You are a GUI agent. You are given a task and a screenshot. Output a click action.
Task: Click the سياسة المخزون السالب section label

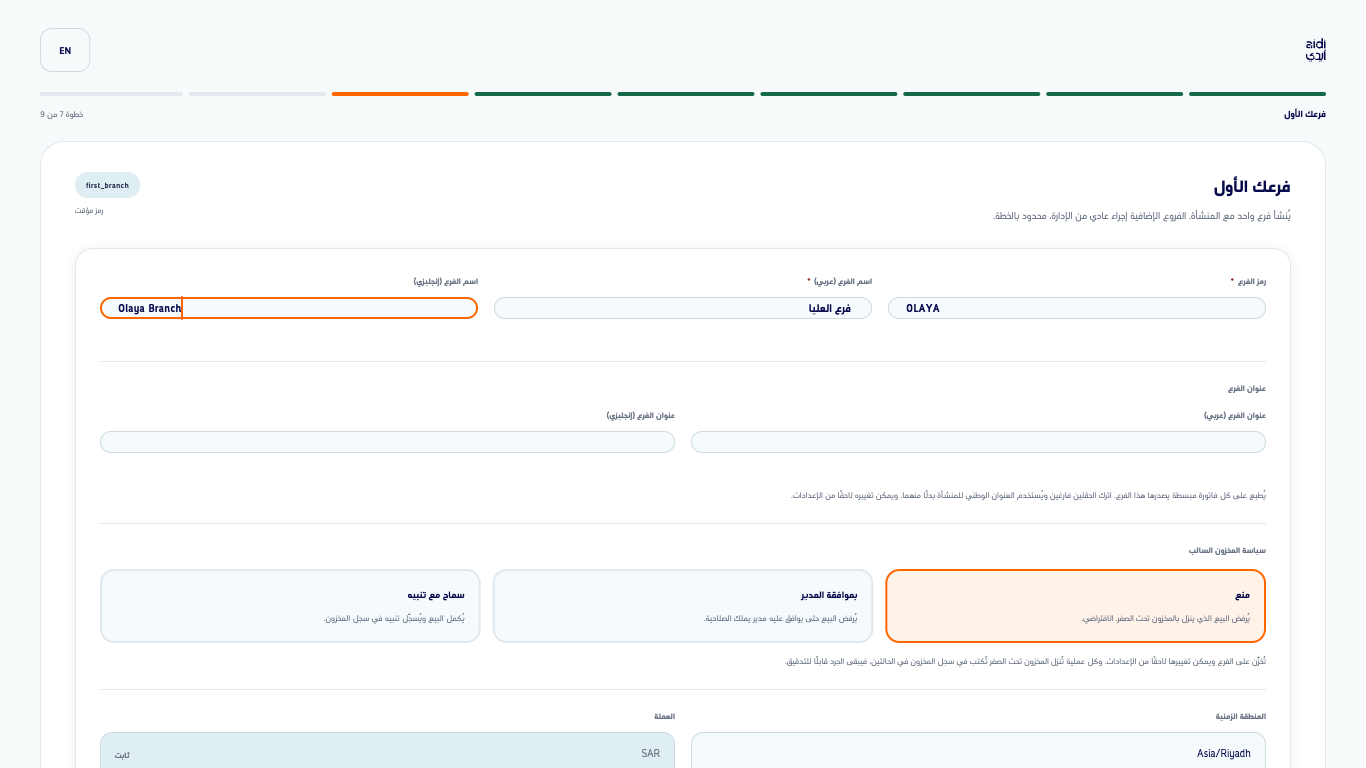pos(1227,551)
